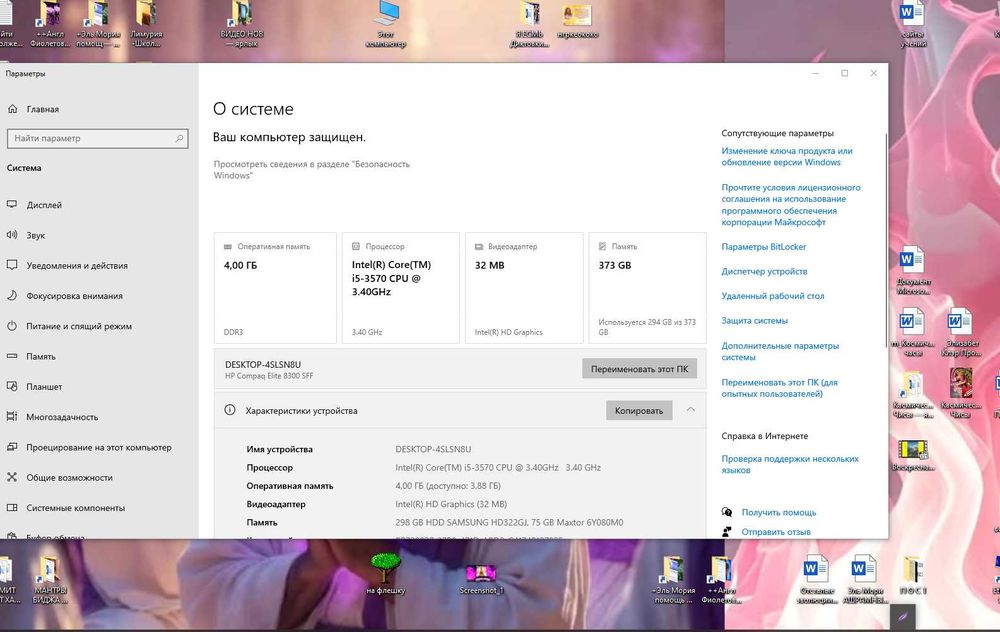This screenshot has width=1000, height=632.
Task: Select ВИДЕО НОВ ярлык desktop folder
Action: (x=242, y=24)
